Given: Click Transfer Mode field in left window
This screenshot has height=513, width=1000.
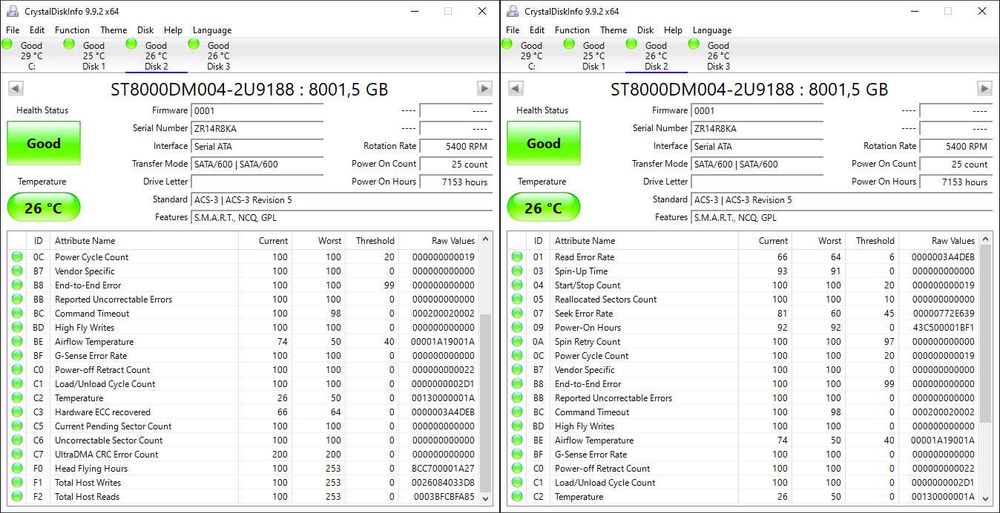Looking at the screenshot, I should [x=257, y=164].
